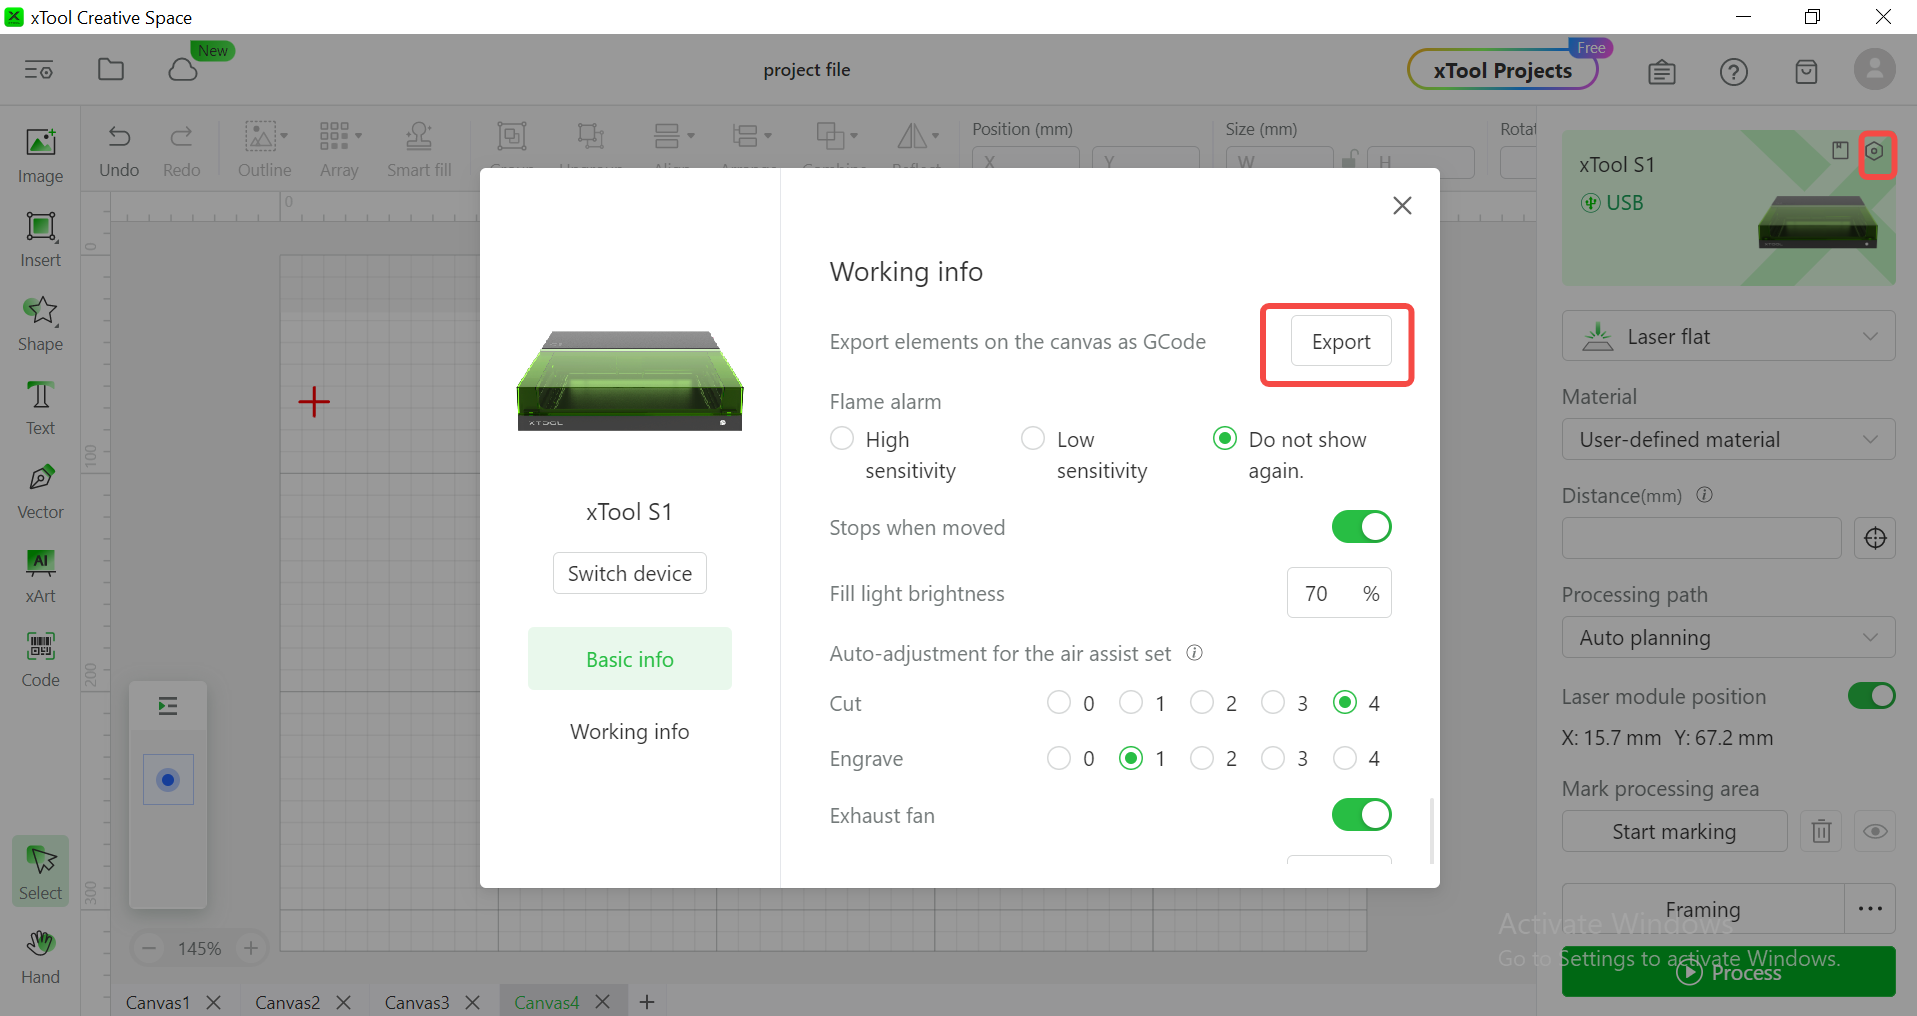Edit Fill light brightness value field
The height and width of the screenshot is (1016, 1917).
coord(1339,593)
